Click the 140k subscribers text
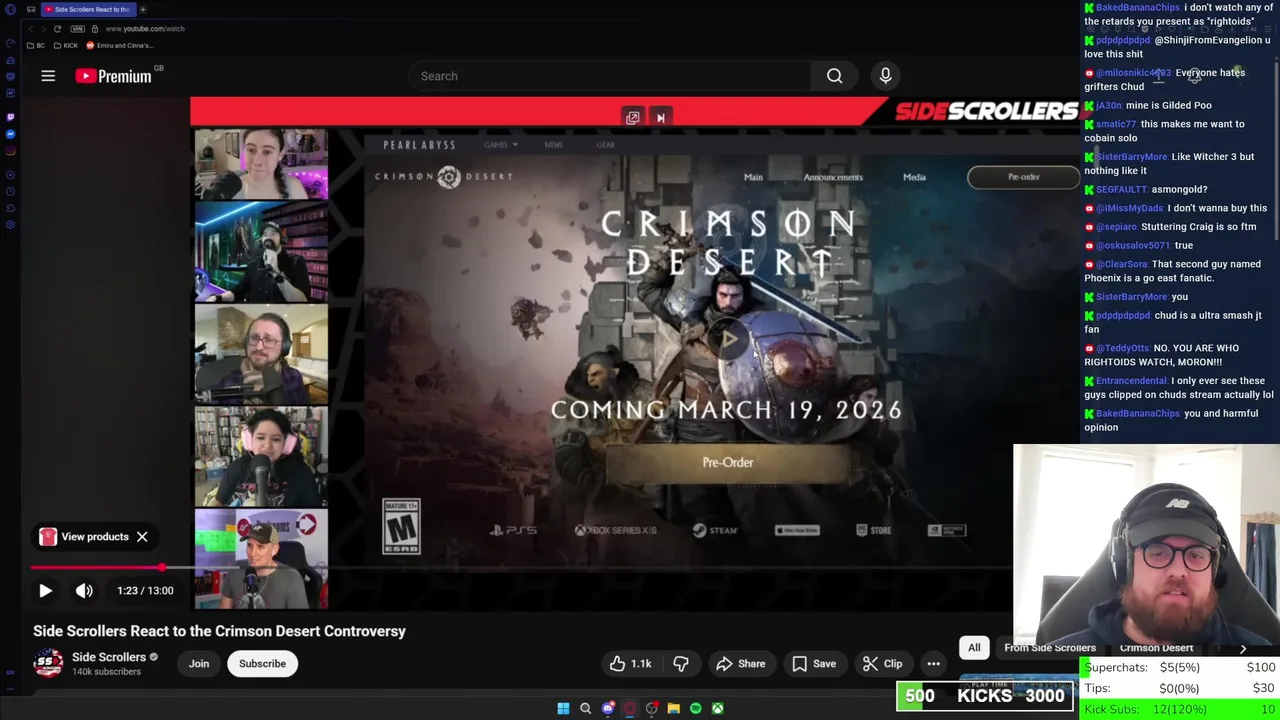 [x=106, y=672]
